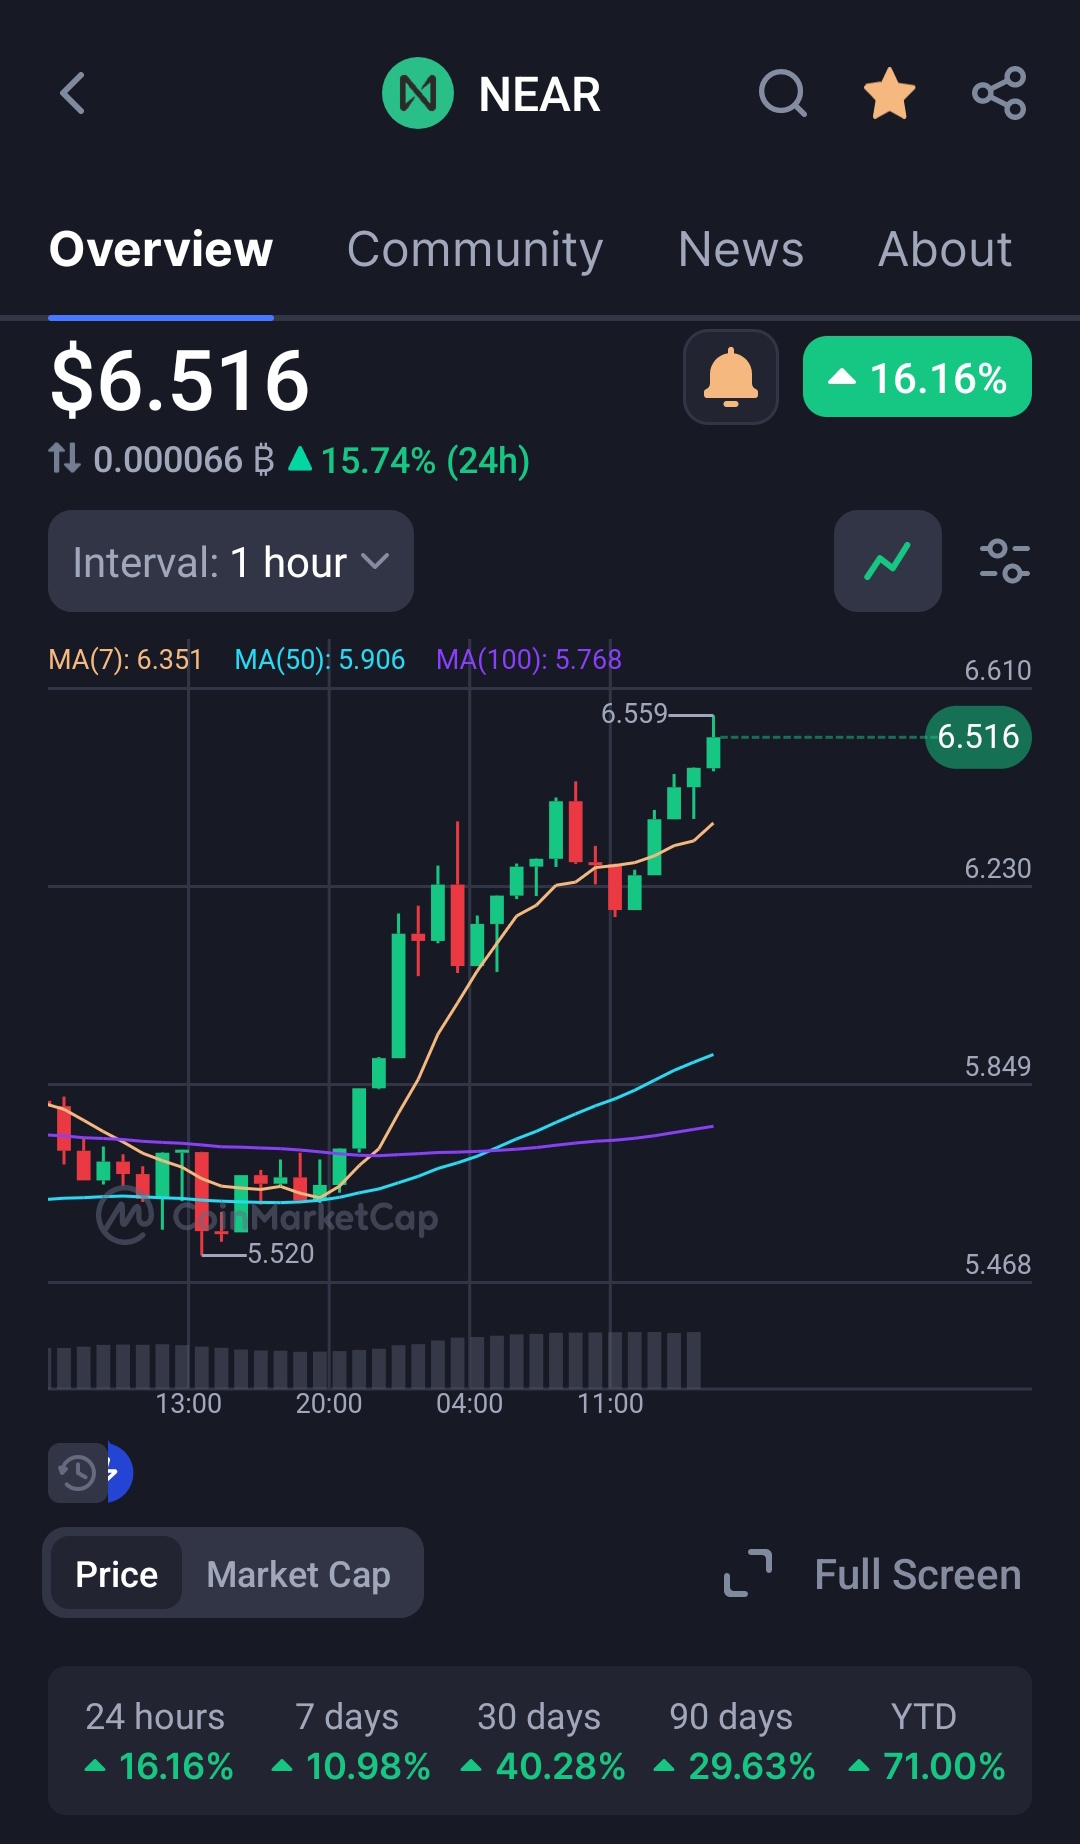Tap the MA(50): 5.906 indicator label

319,660
